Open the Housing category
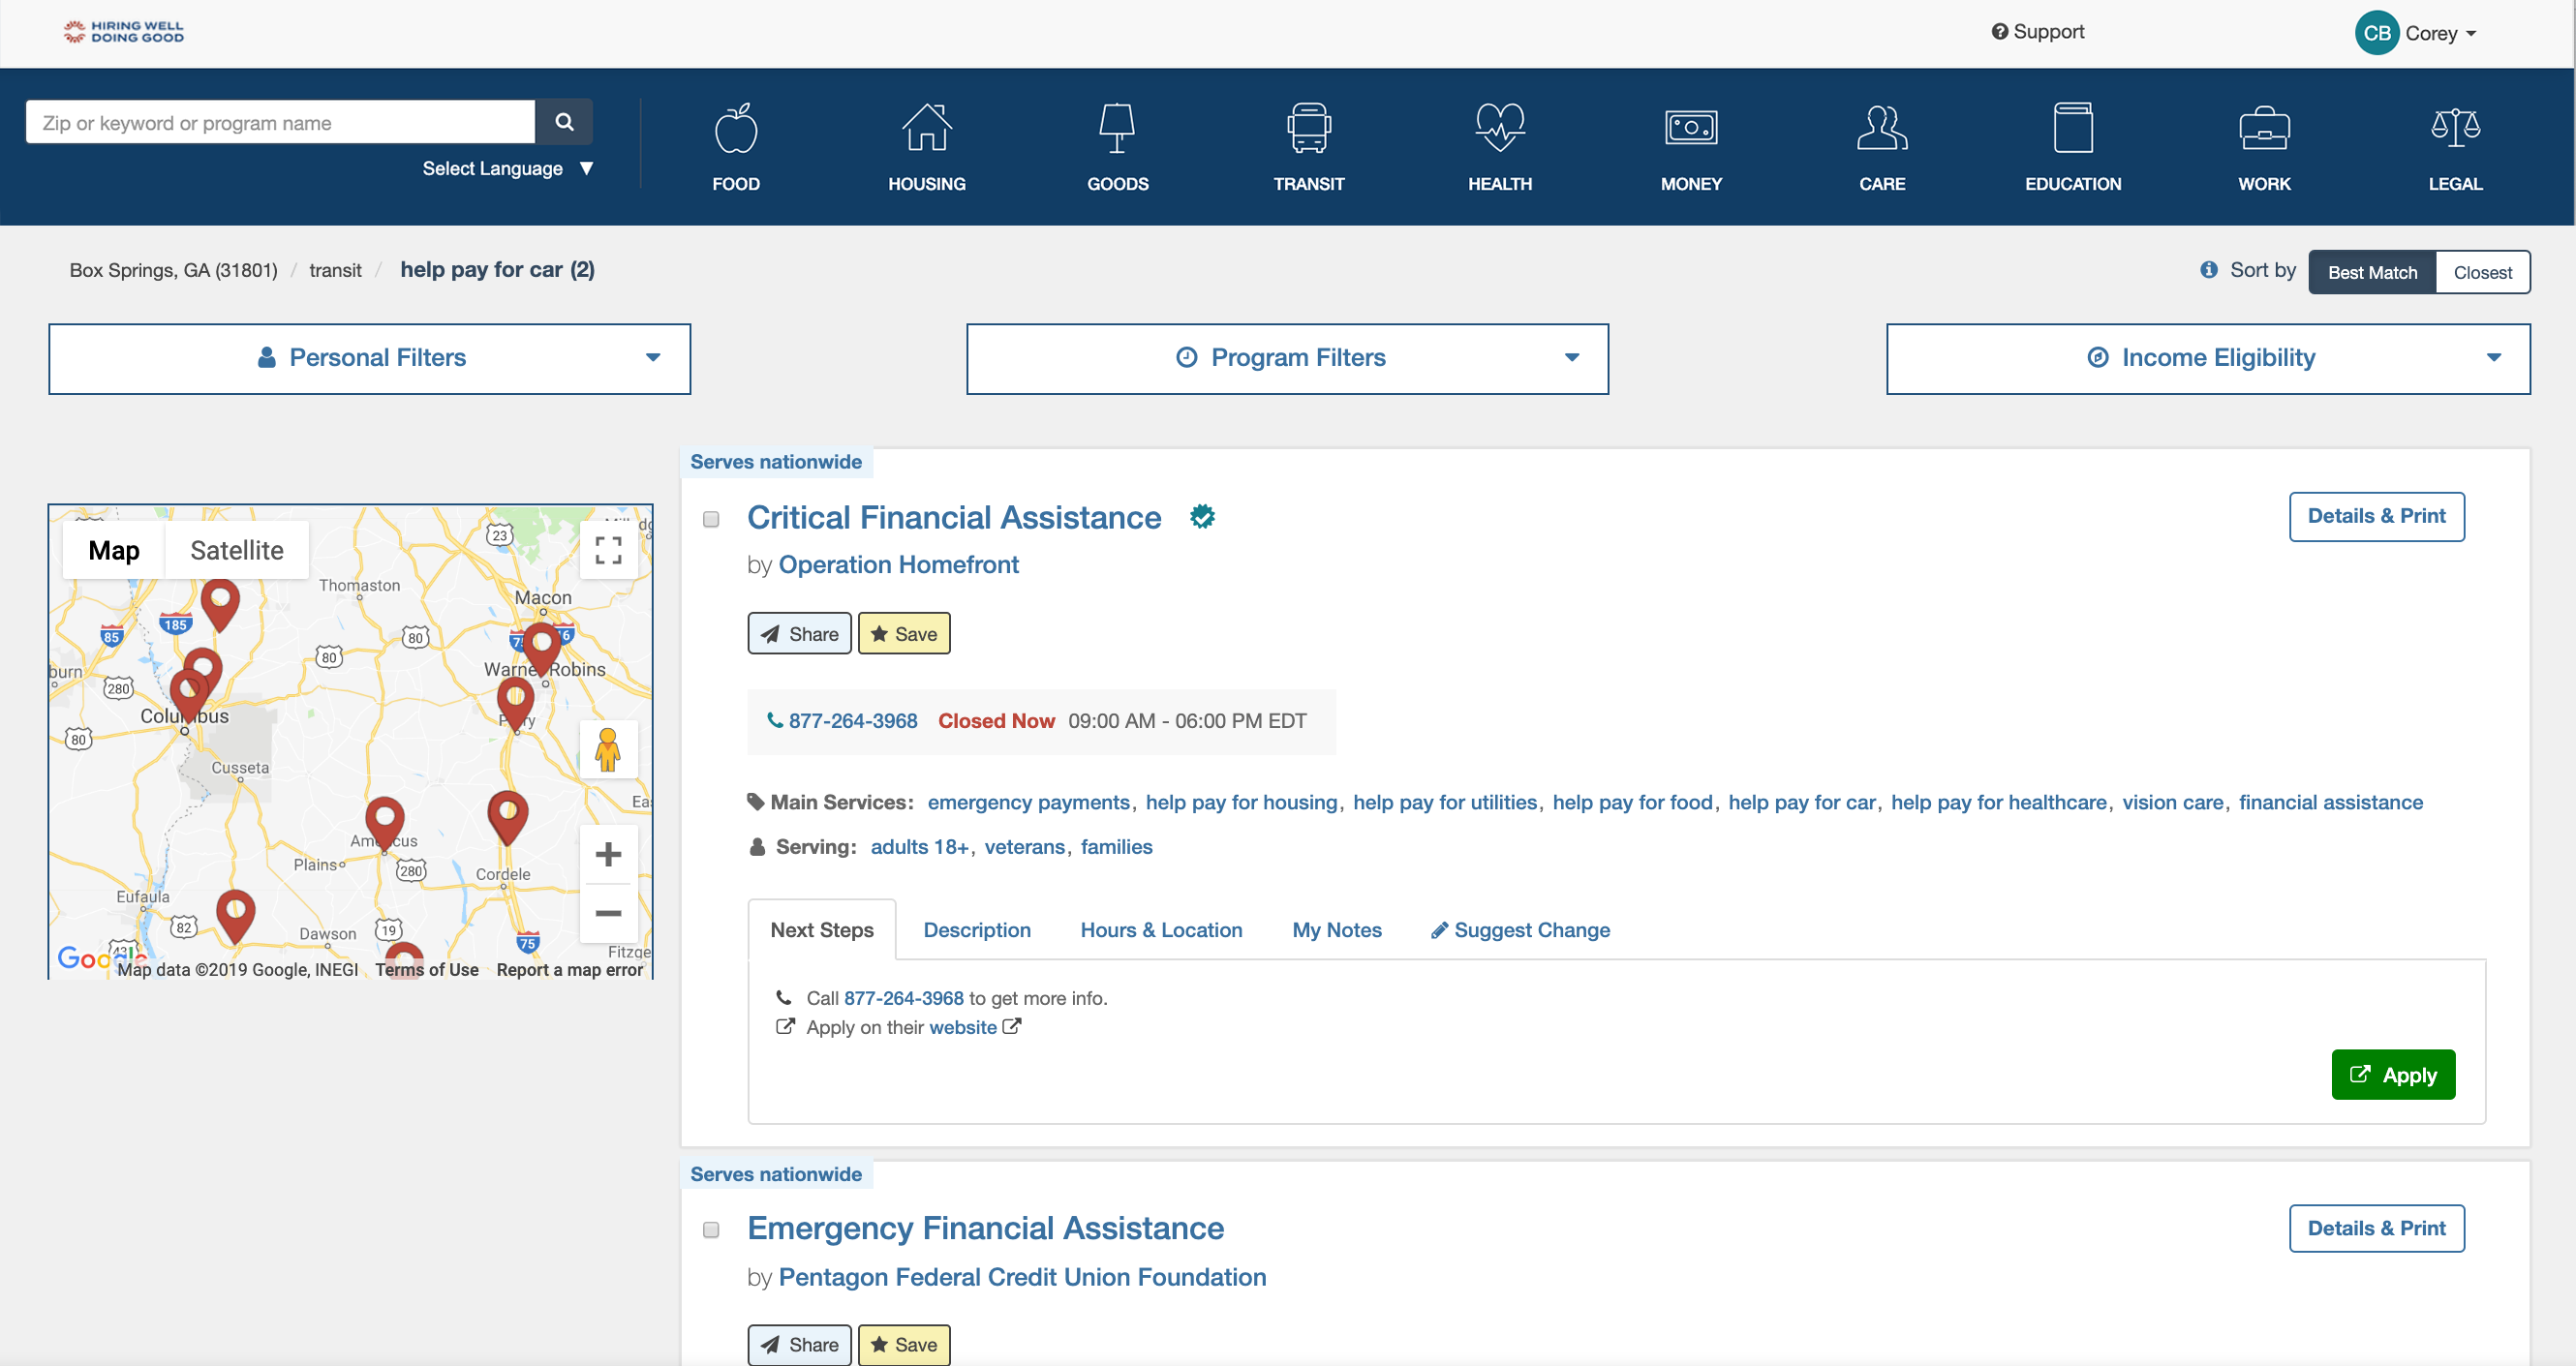Screen dimensions: 2576x1366 (927, 147)
